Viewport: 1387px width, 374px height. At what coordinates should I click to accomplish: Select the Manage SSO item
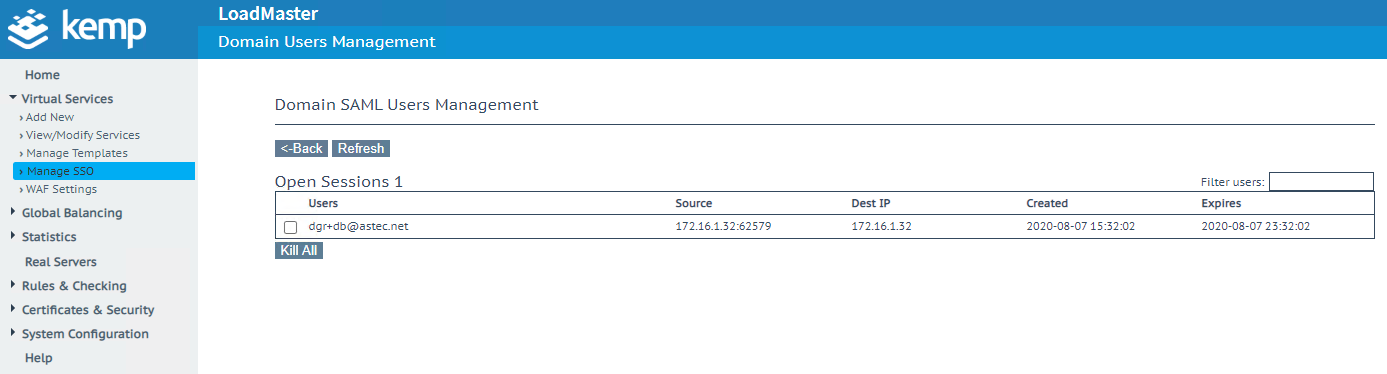pyautogui.click(x=104, y=171)
